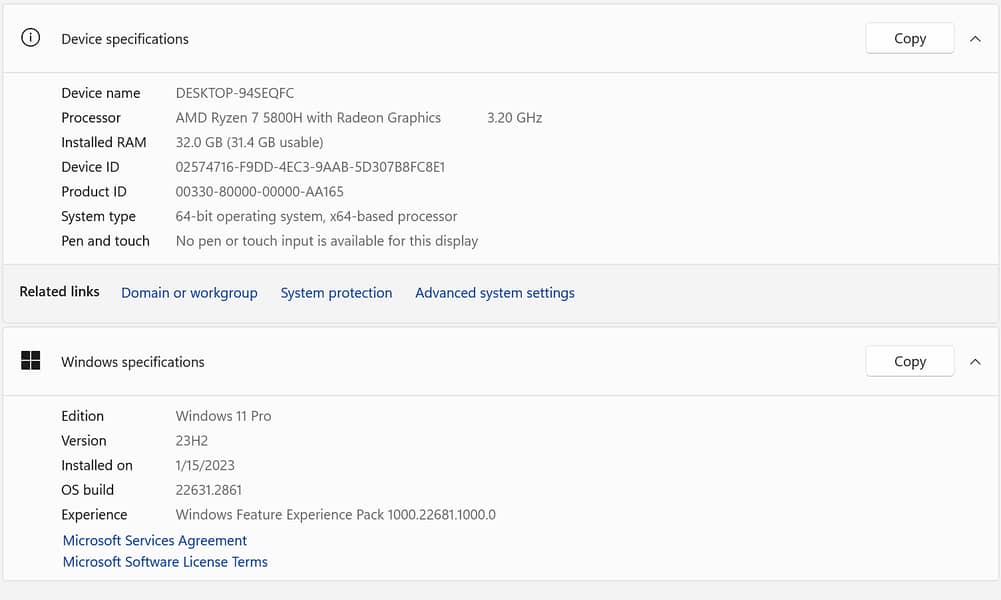Image resolution: width=1001 pixels, height=600 pixels.
Task: Click the Device specifications heading text
Action: (x=125, y=39)
